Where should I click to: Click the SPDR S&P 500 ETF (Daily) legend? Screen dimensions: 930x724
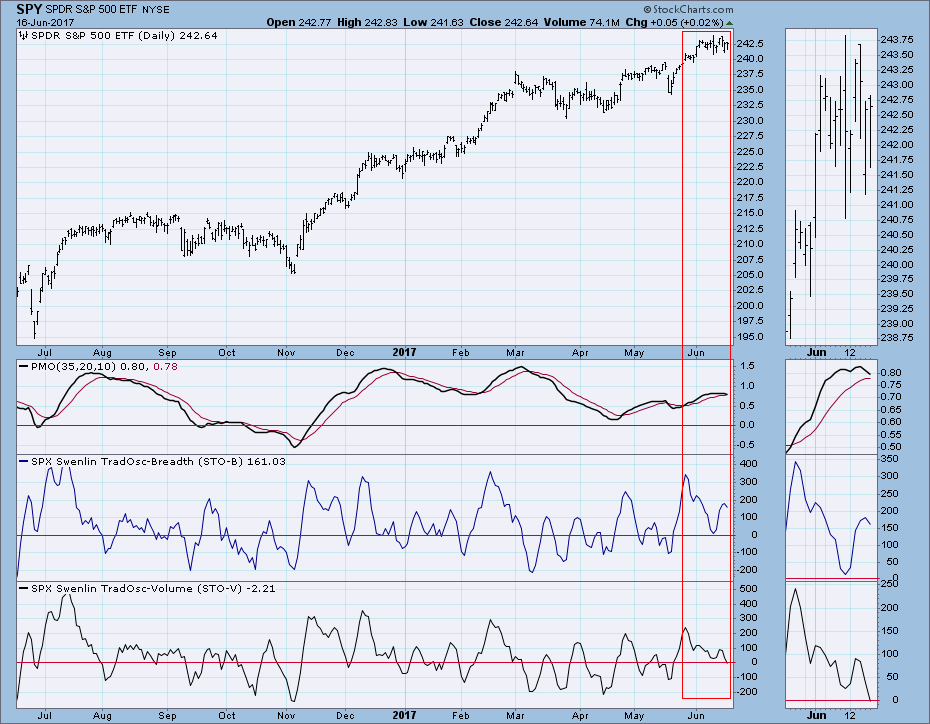(x=124, y=36)
